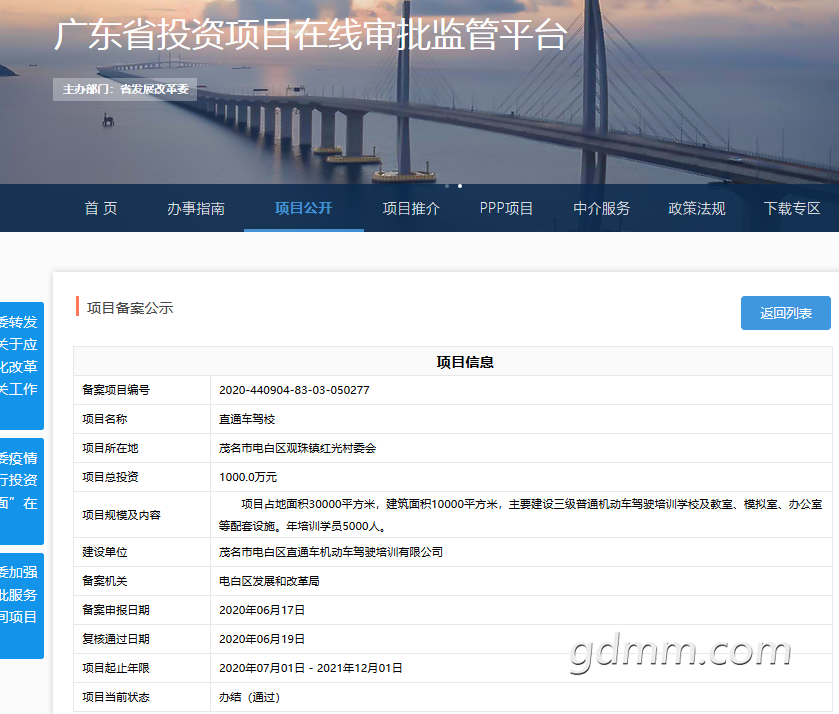Switch to the PPP项目 tab
This screenshot has height=714, width=839.
point(506,208)
